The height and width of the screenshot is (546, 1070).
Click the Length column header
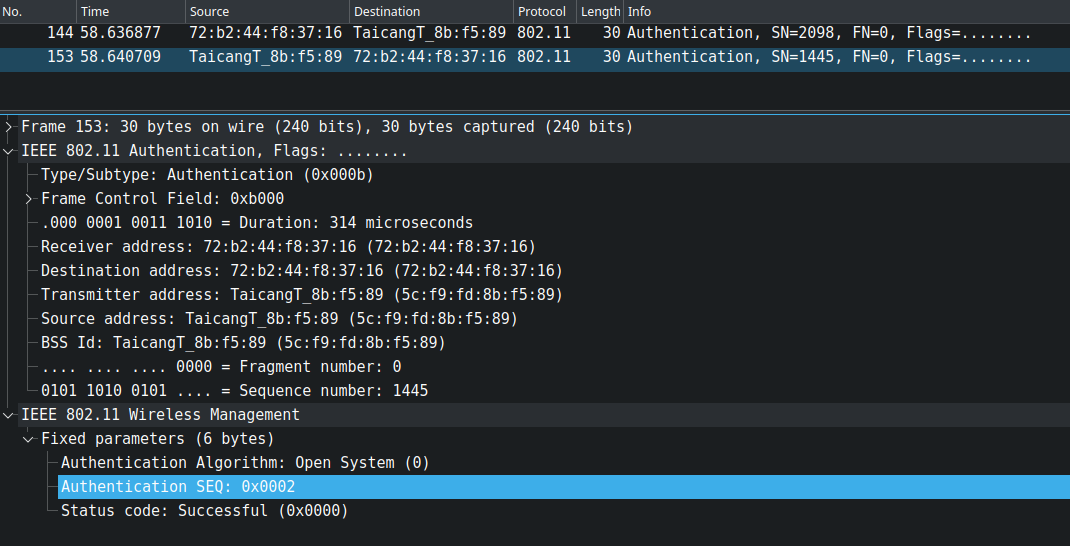tap(600, 11)
